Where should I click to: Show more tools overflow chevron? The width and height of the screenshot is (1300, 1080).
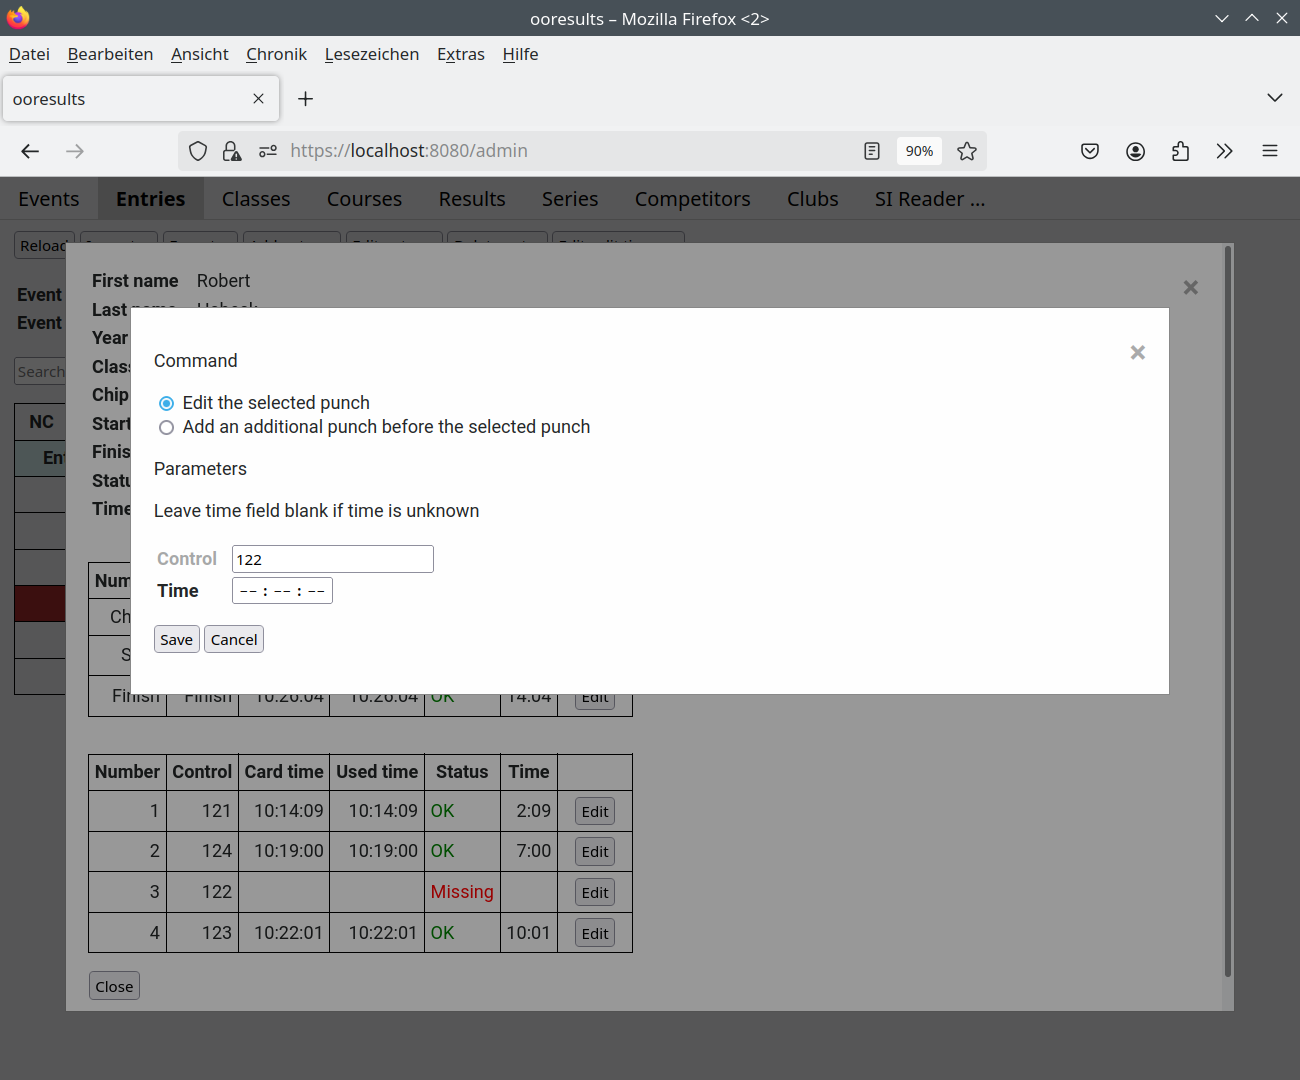pos(1225,151)
